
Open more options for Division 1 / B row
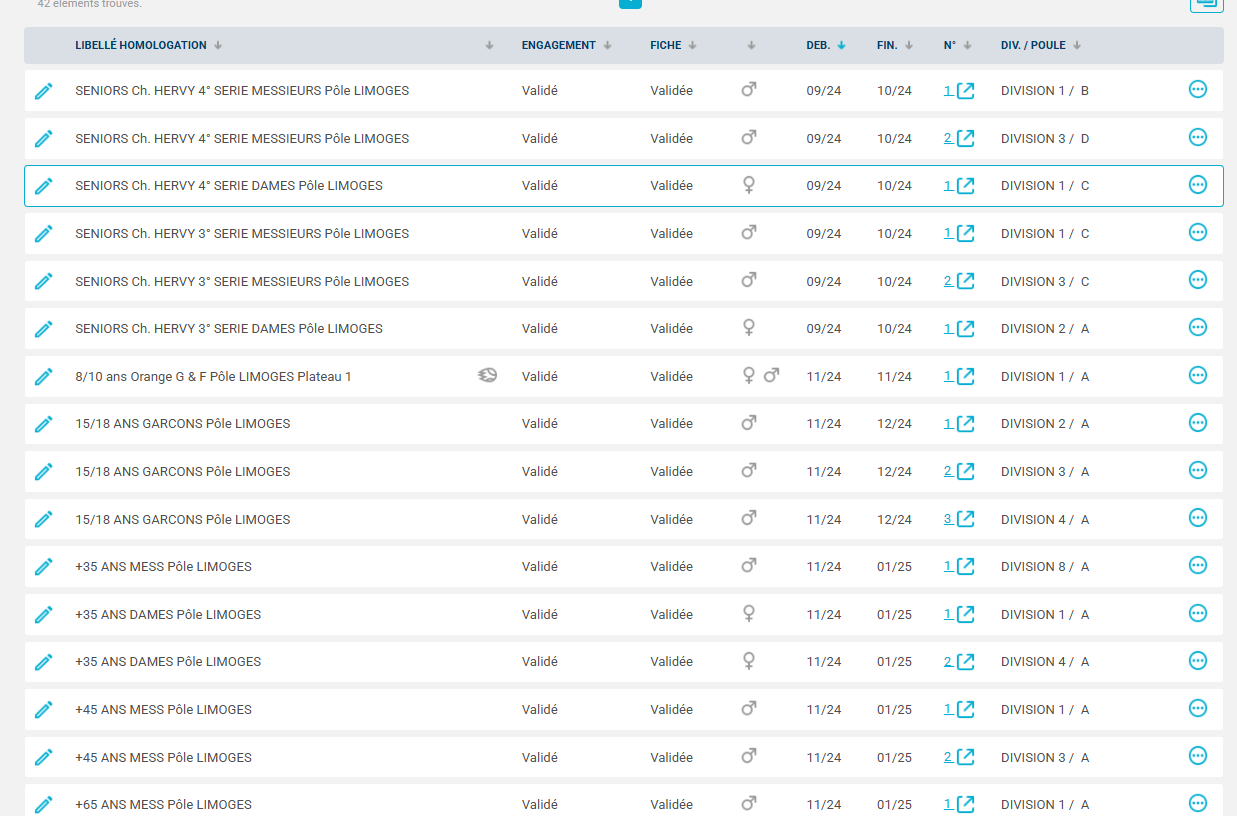pos(1197,90)
